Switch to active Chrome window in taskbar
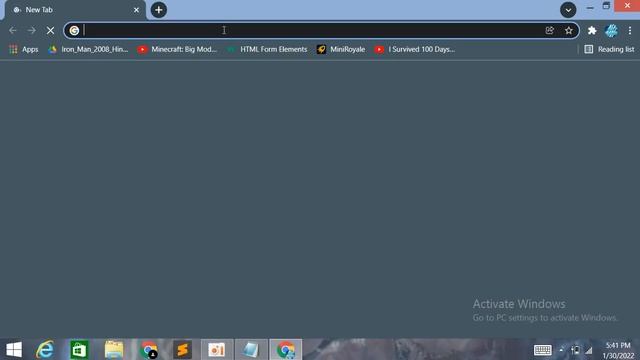This screenshot has width=640, height=360. (x=285, y=350)
